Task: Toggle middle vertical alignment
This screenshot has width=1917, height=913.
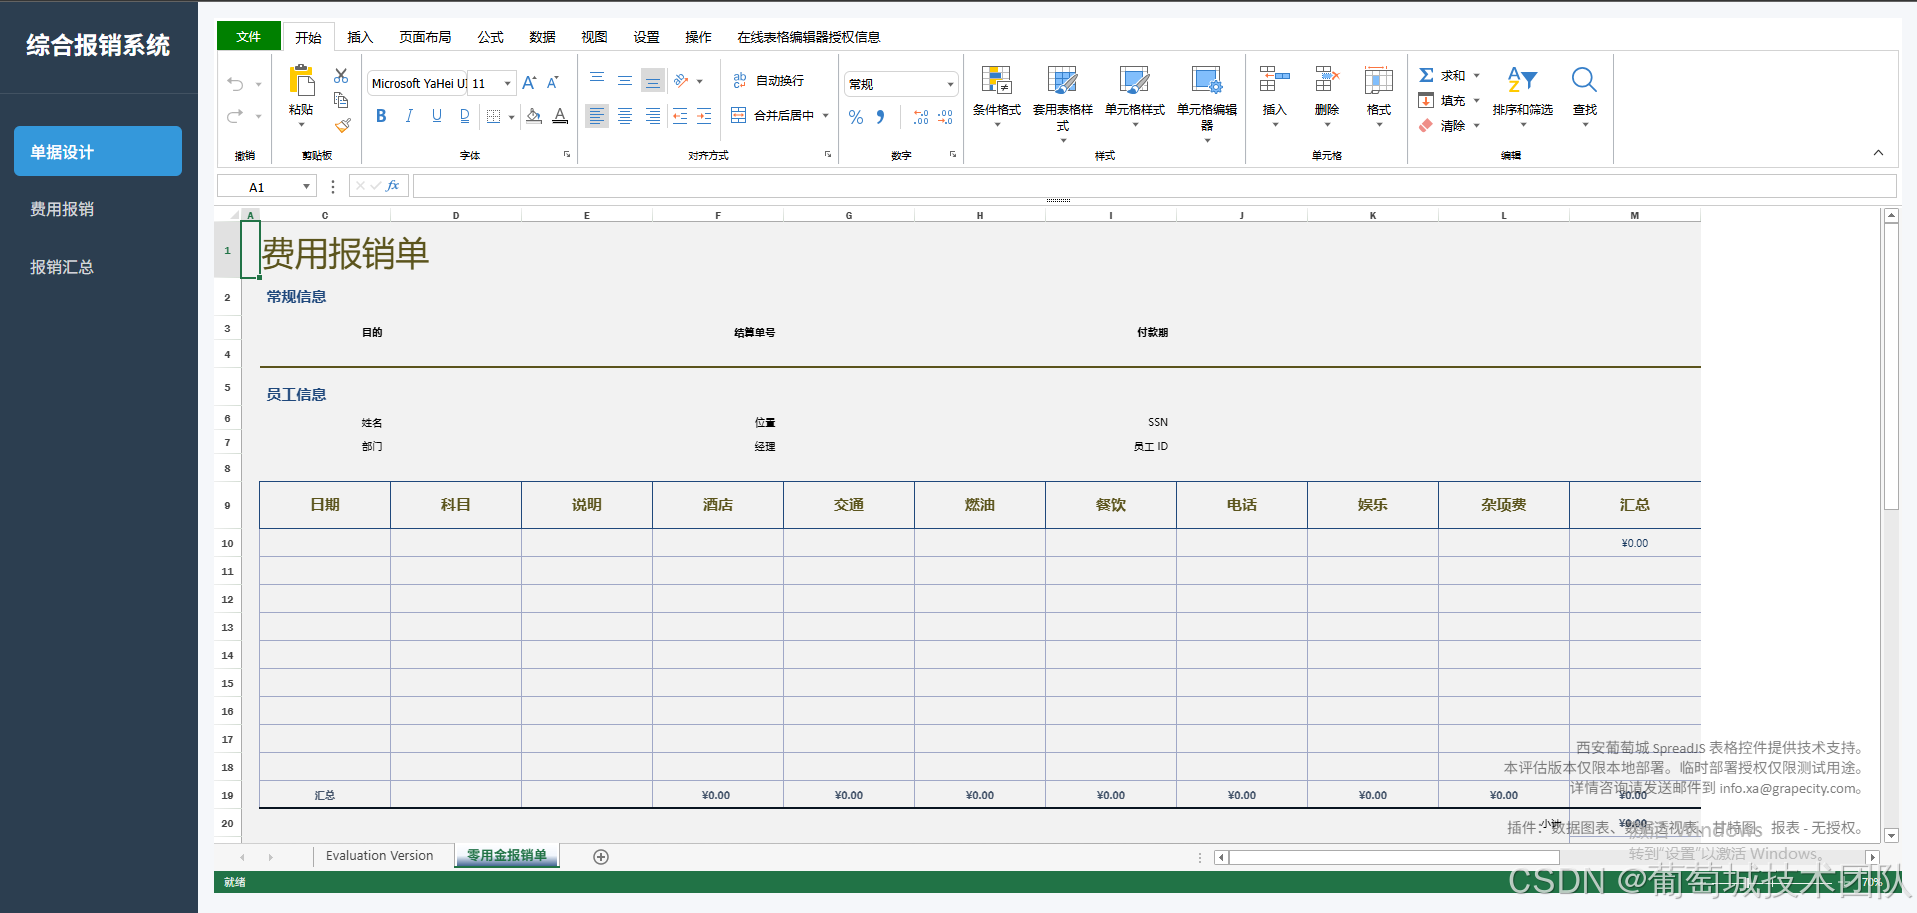Action: (x=625, y=80)
